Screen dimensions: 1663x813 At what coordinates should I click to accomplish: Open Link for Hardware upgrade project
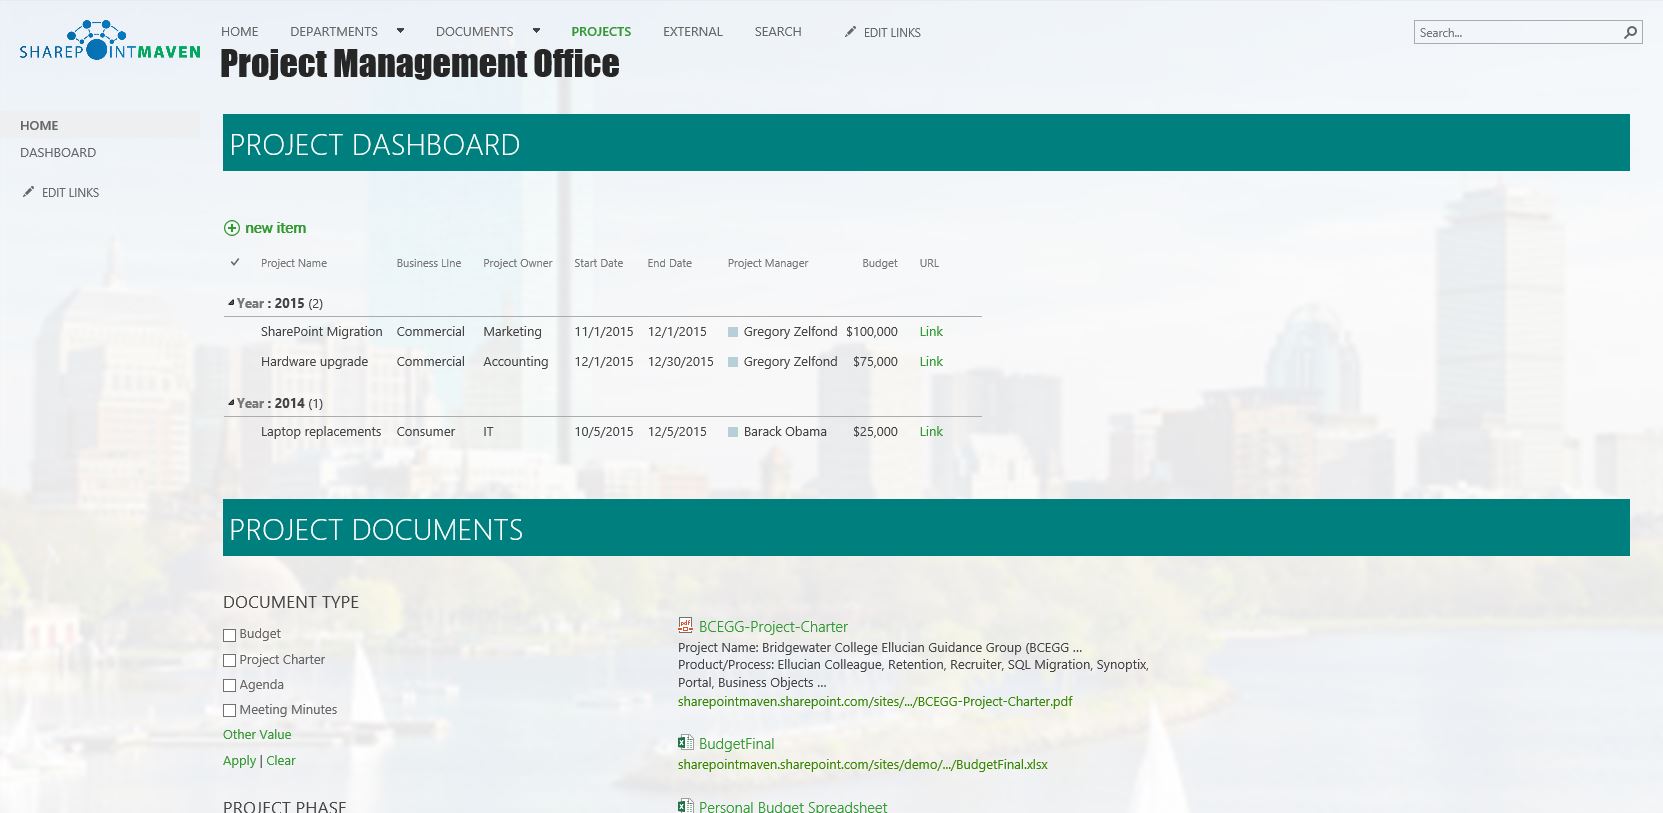(931, 362)
